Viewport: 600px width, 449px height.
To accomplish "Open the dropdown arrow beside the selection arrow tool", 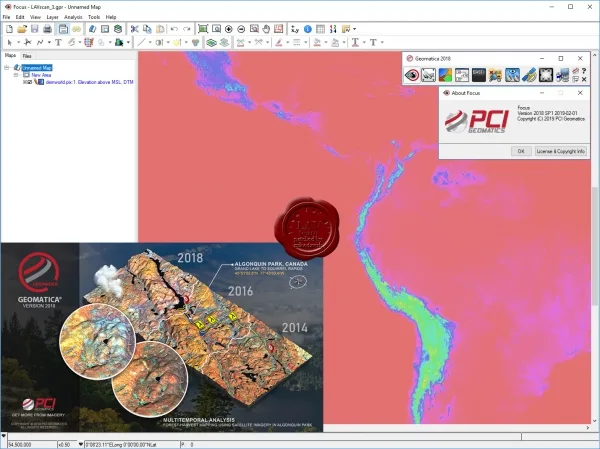I will 18,42.
